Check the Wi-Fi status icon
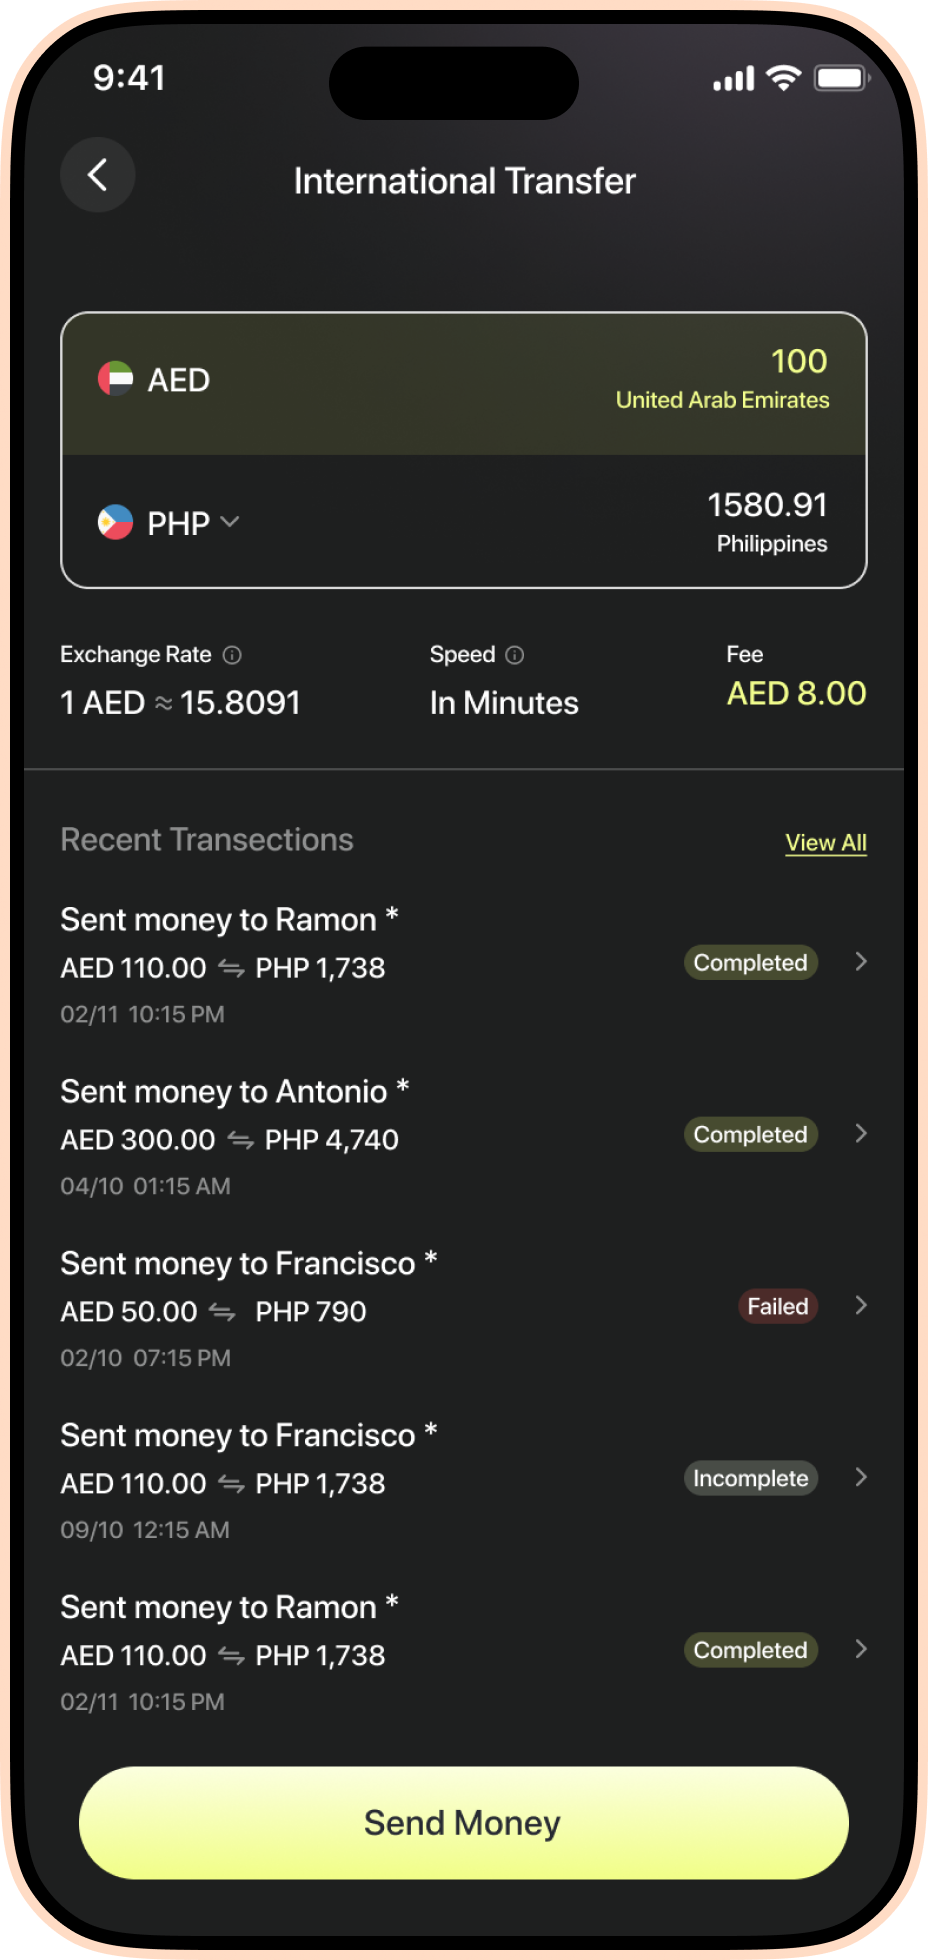Viewport: 928px width, 1960px height. point(784,78)
